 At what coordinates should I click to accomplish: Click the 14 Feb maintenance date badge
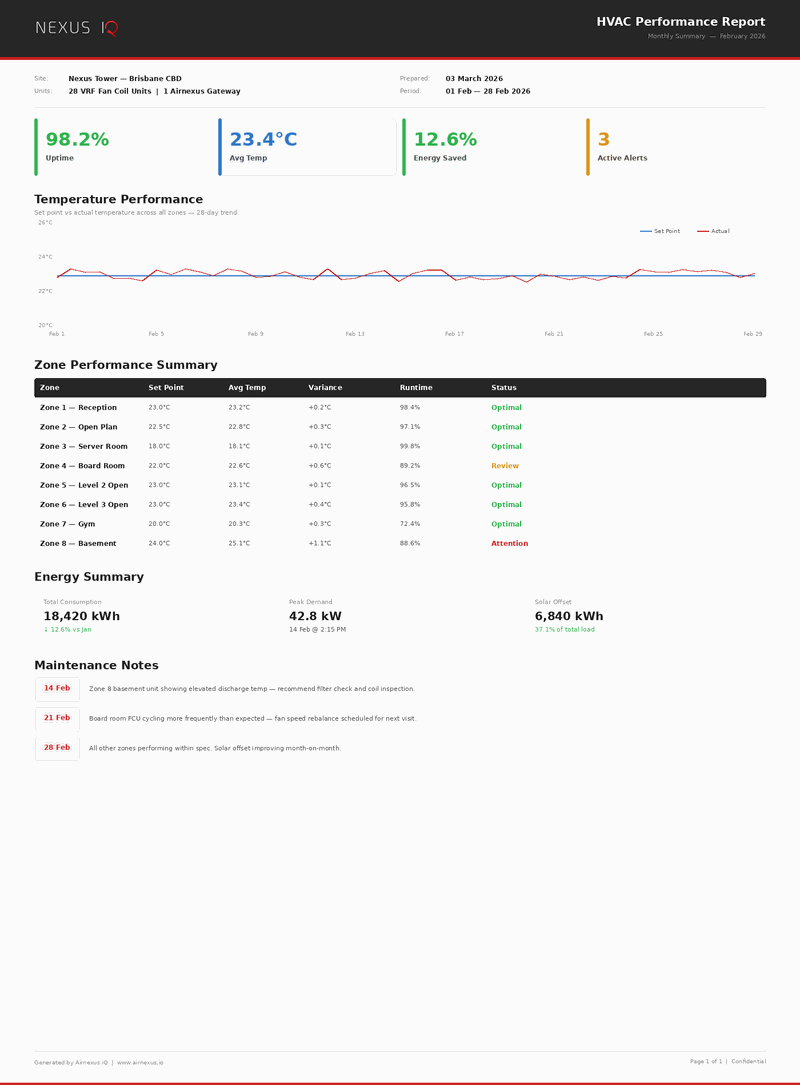(x=56, y=689)
